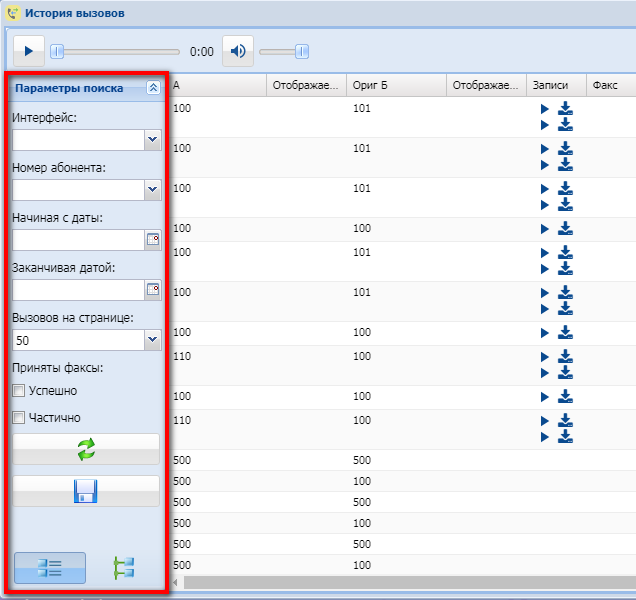
Task: Switch to tree view icon at bottom
Action: coord(124,568)
